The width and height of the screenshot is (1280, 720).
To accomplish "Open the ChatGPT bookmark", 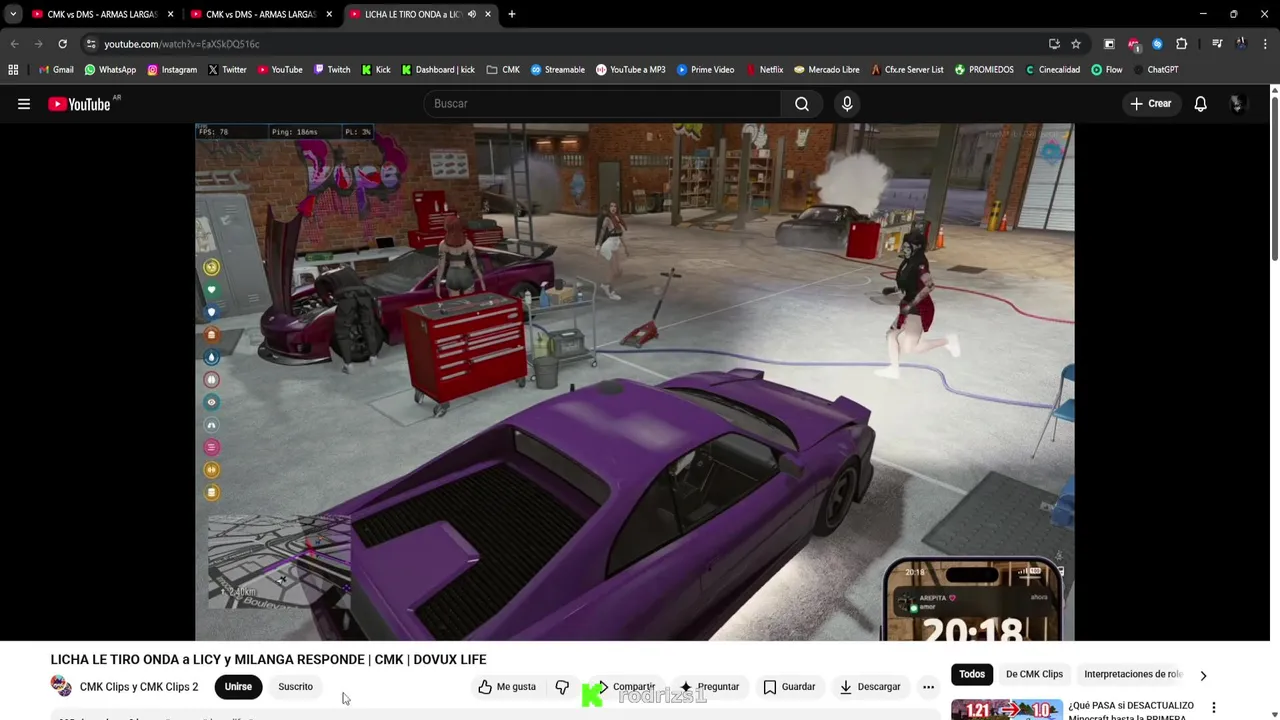I will [x=1155, y=70].
